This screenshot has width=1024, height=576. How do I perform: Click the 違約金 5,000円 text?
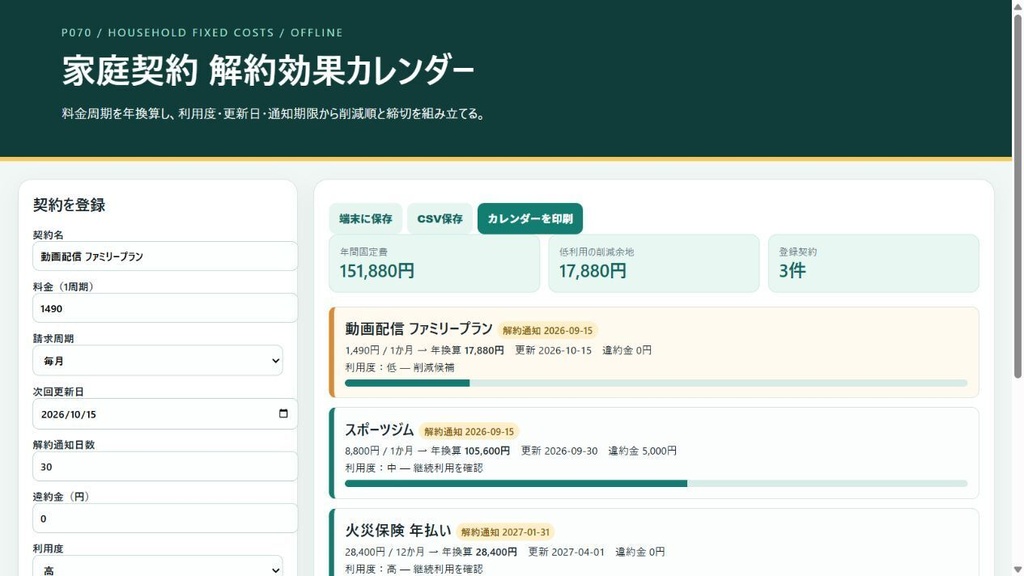click(643, 451)
